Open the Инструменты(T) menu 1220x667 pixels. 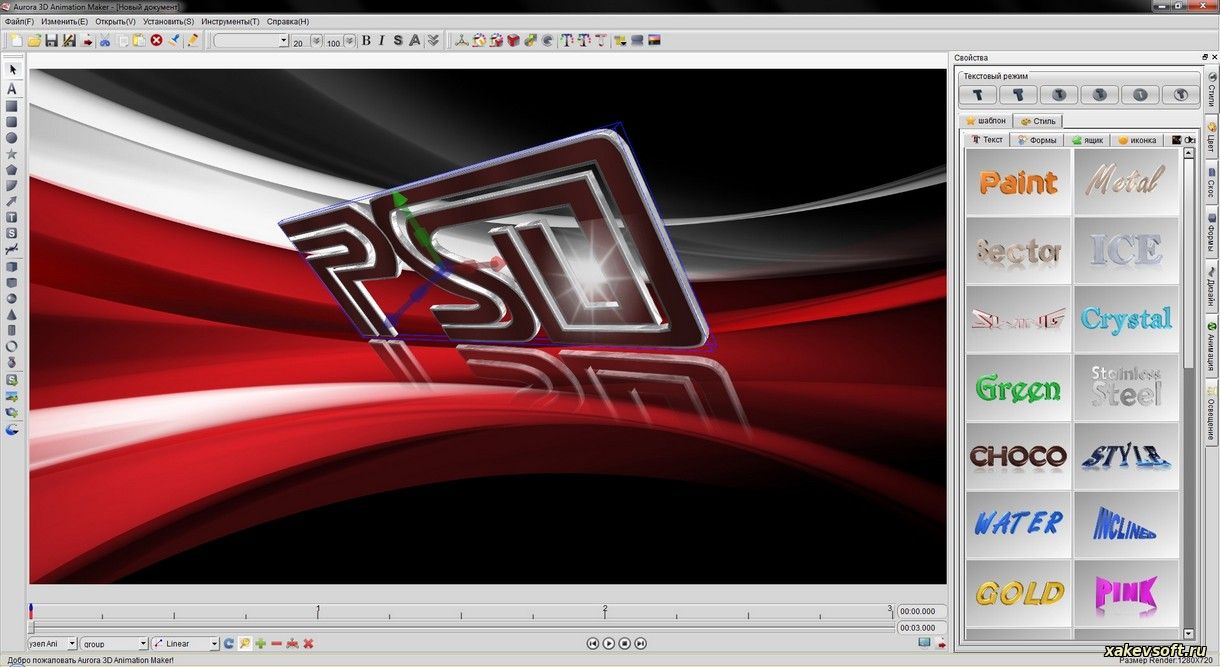point(230,21)
